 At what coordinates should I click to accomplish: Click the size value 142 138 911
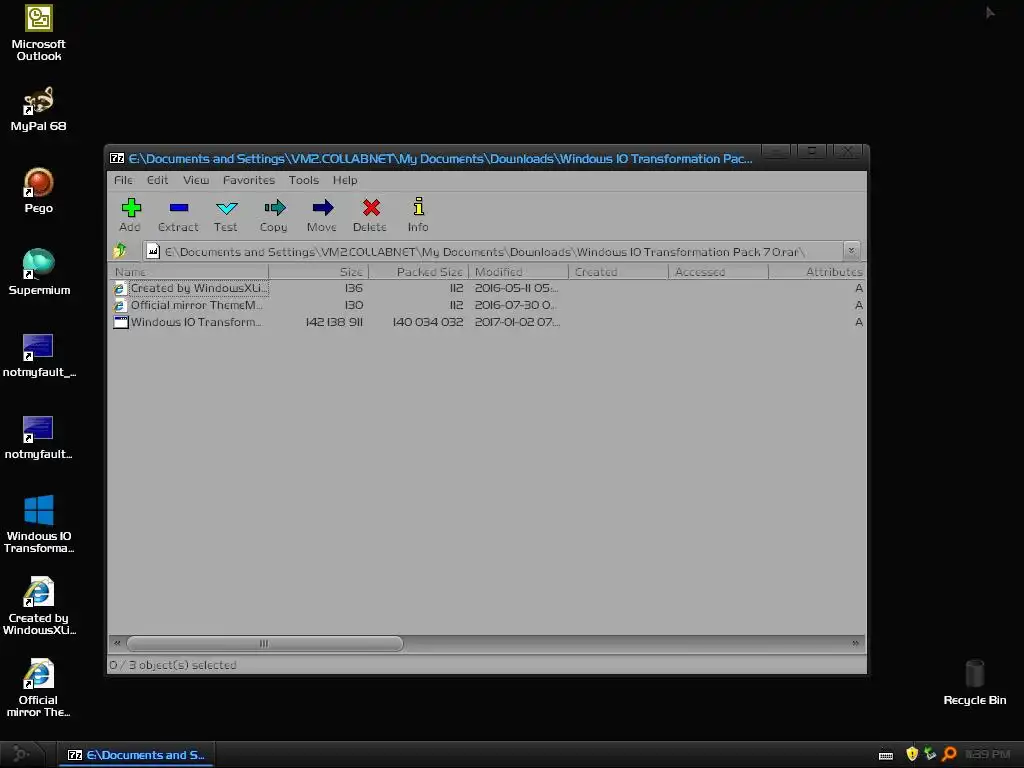(334, 322)
